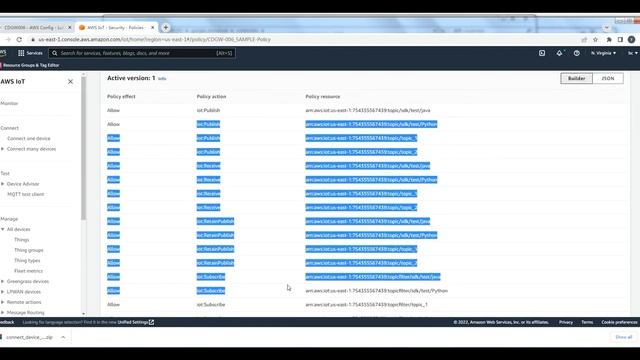
Task: Open Cookie preferences
Action: [619, 322]
